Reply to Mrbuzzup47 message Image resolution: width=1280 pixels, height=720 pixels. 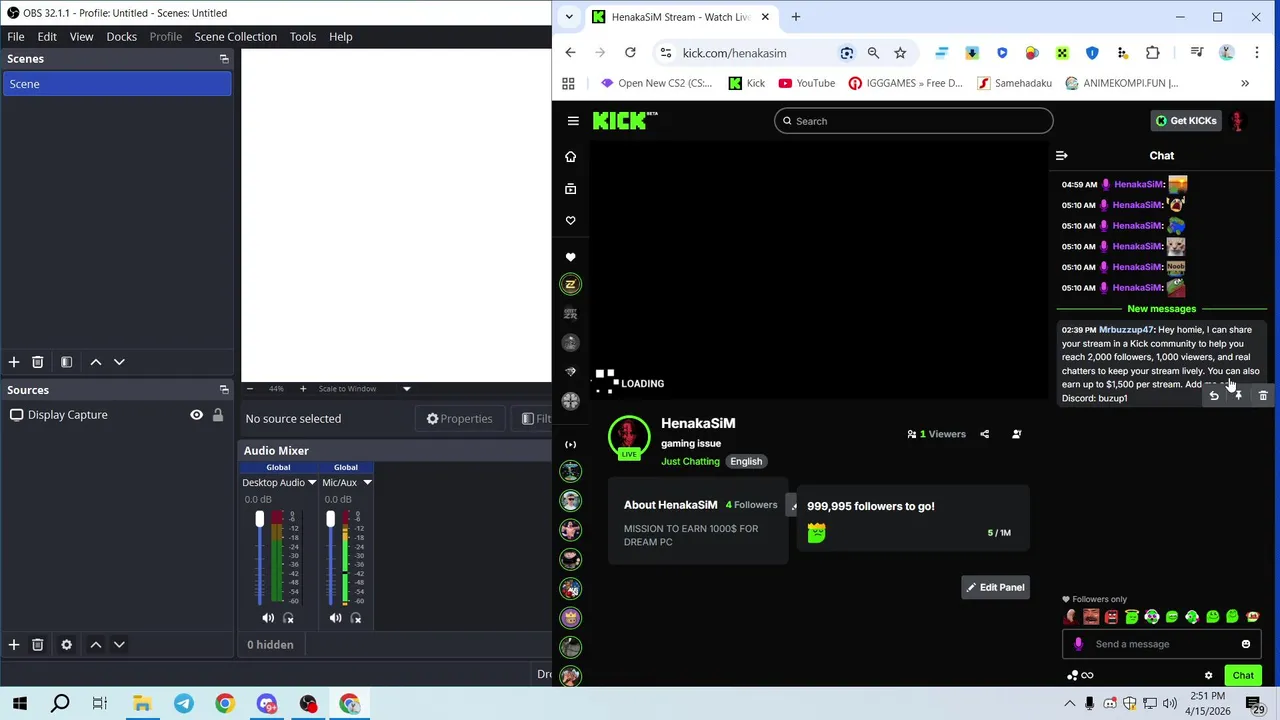pos(1214,397)
